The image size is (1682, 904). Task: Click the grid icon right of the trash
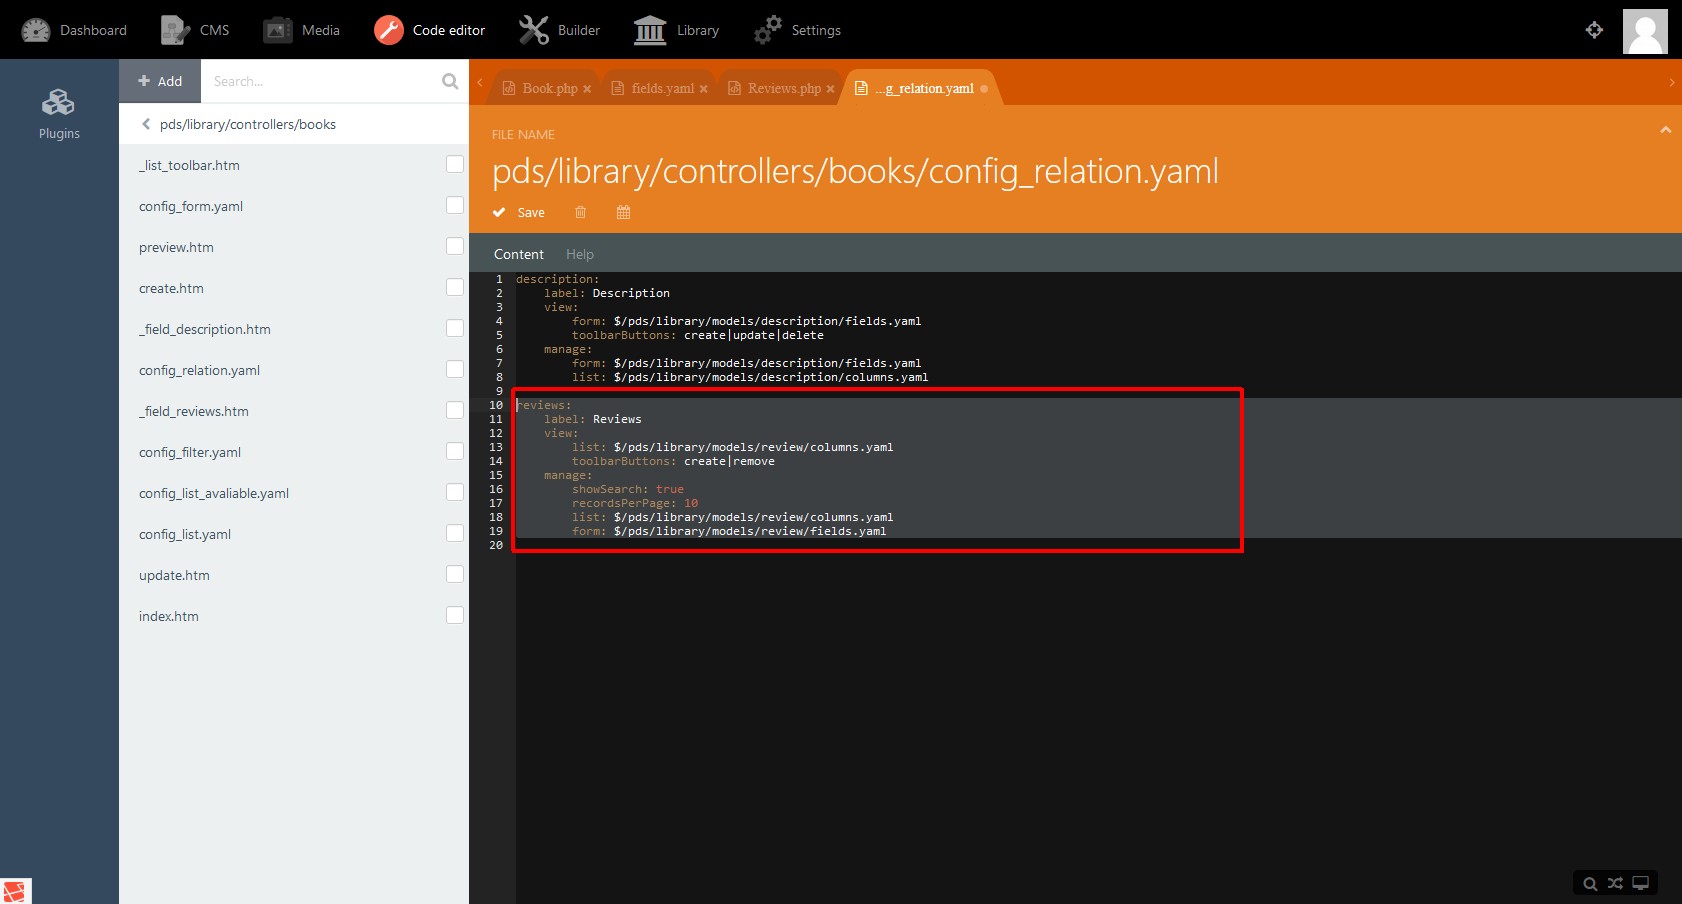pyautogui.click(x=623, y=212)
